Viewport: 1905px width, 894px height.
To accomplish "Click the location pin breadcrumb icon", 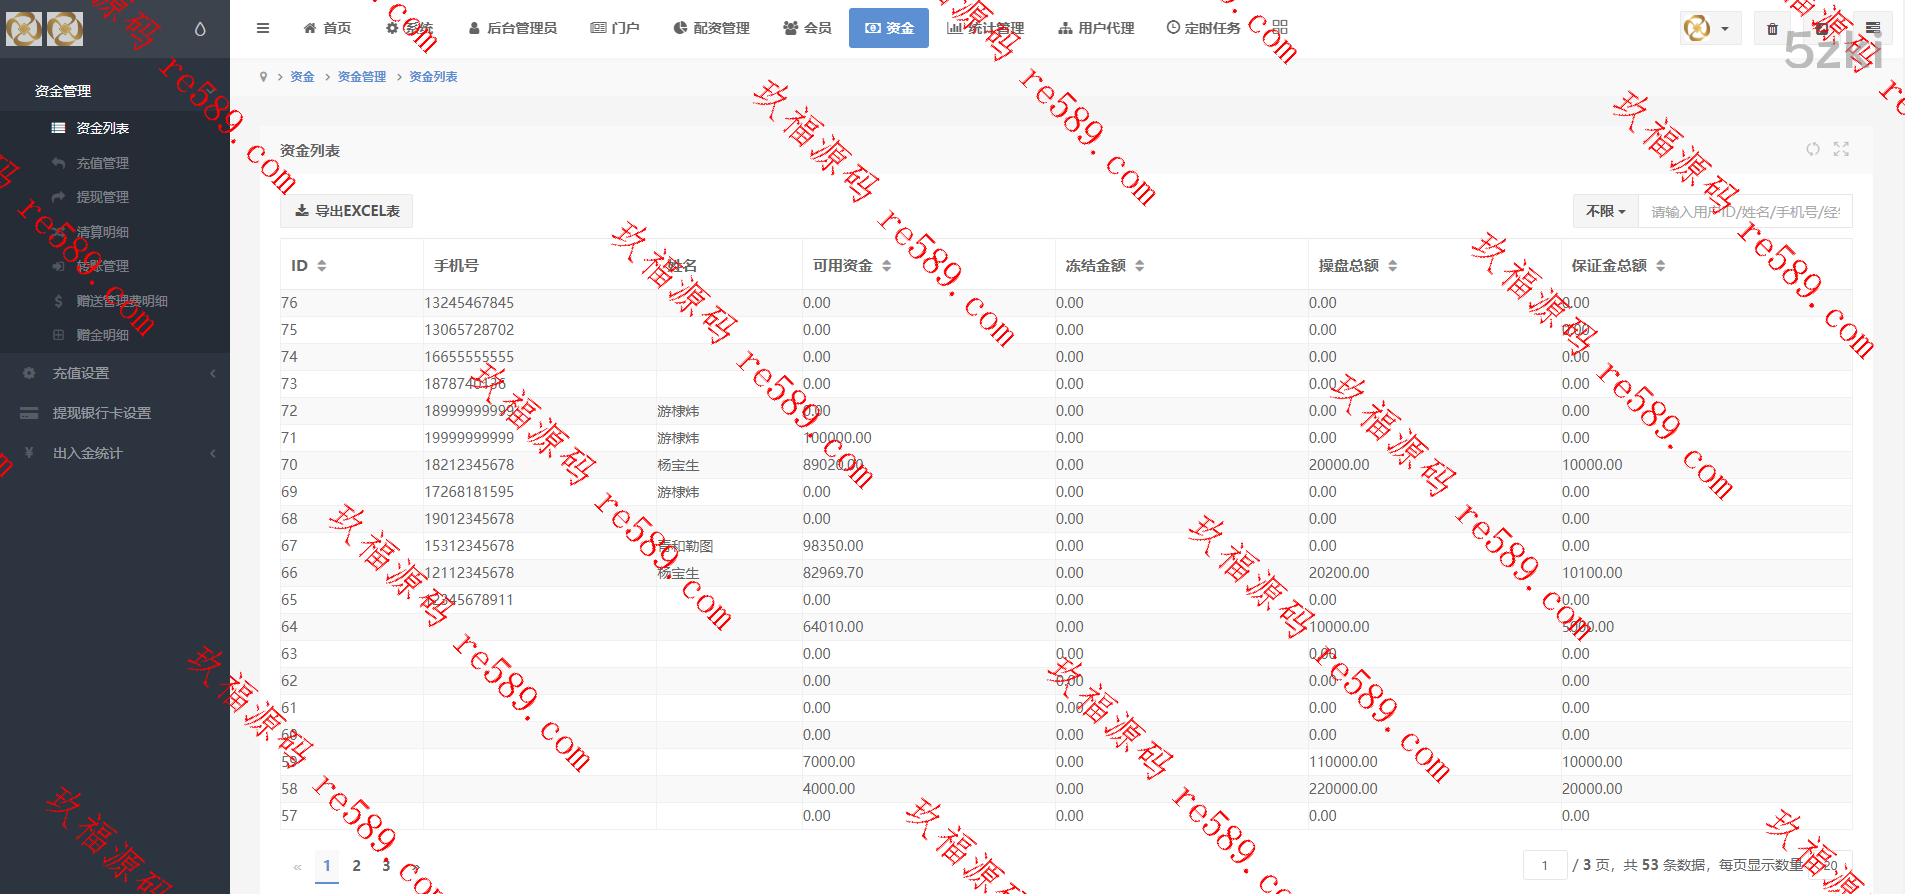I will [x=263, y=77].
